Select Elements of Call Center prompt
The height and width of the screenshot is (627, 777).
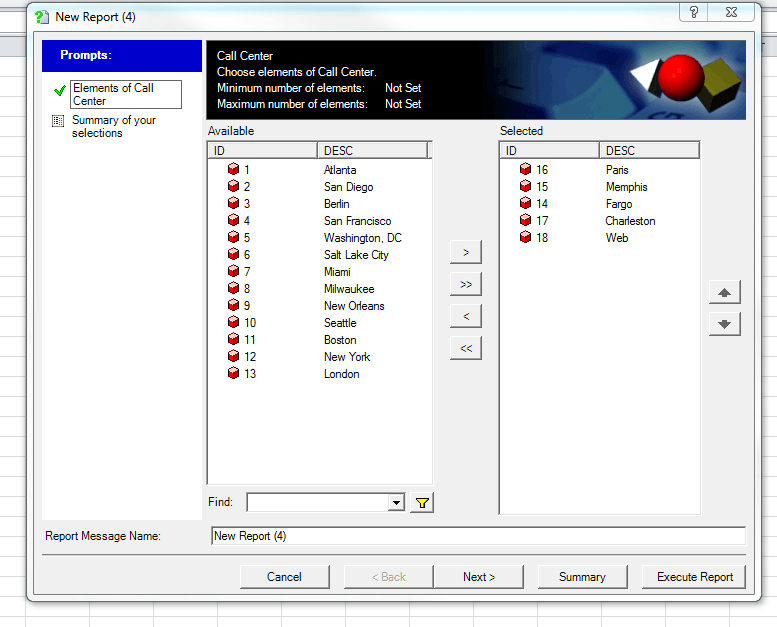tap(125, 94)
